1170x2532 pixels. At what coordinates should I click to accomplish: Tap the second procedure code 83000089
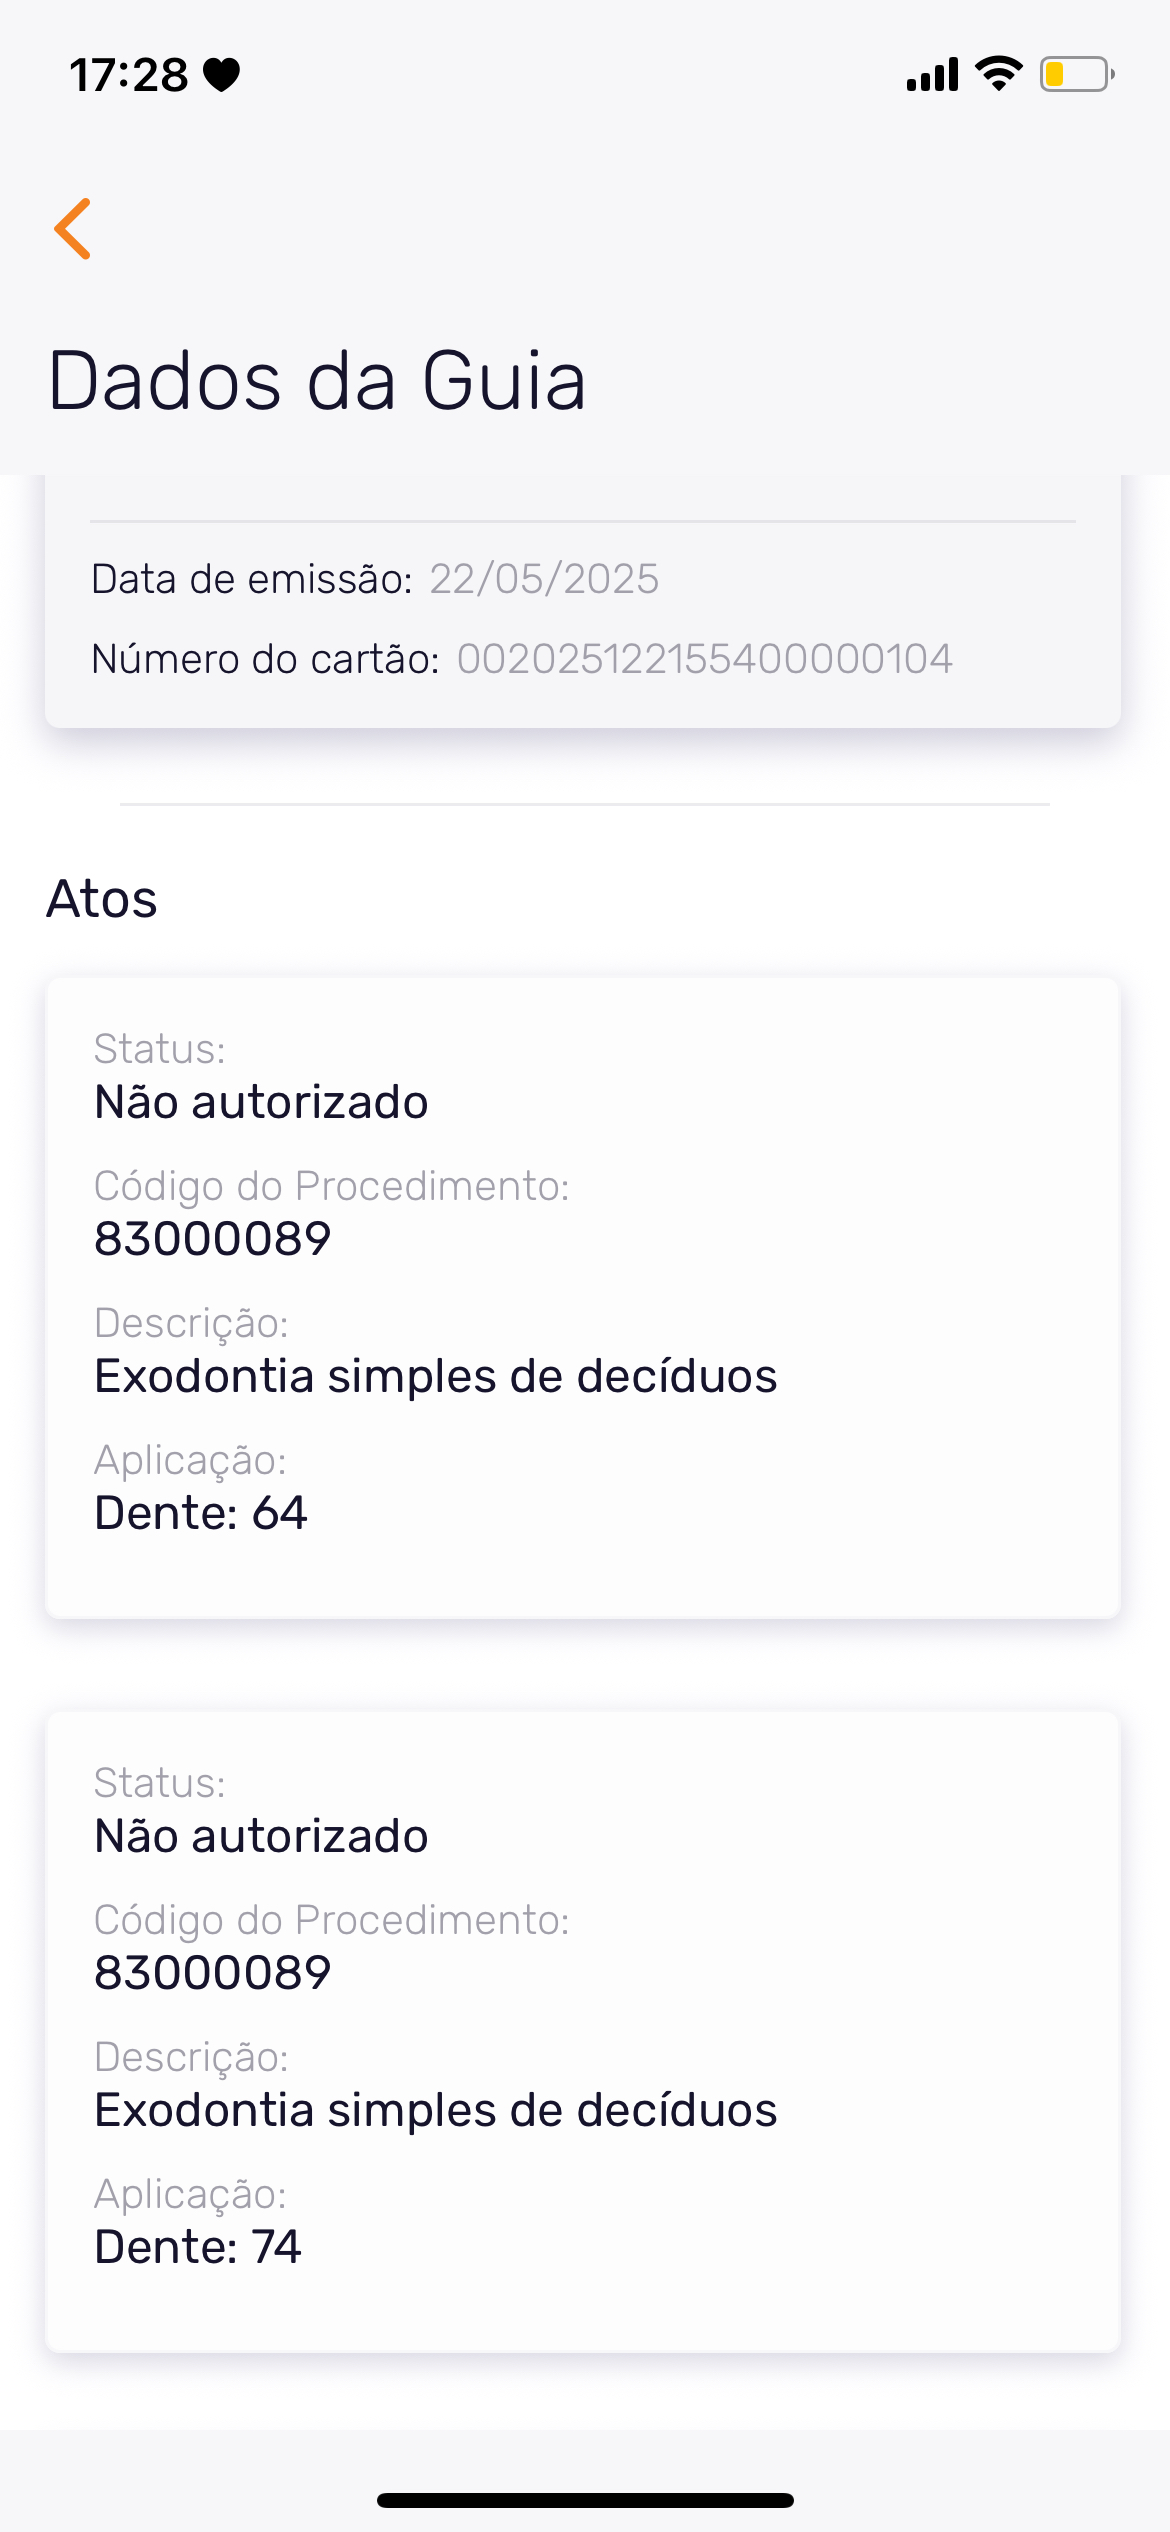pyautogui.click(x=212, y=1973)
